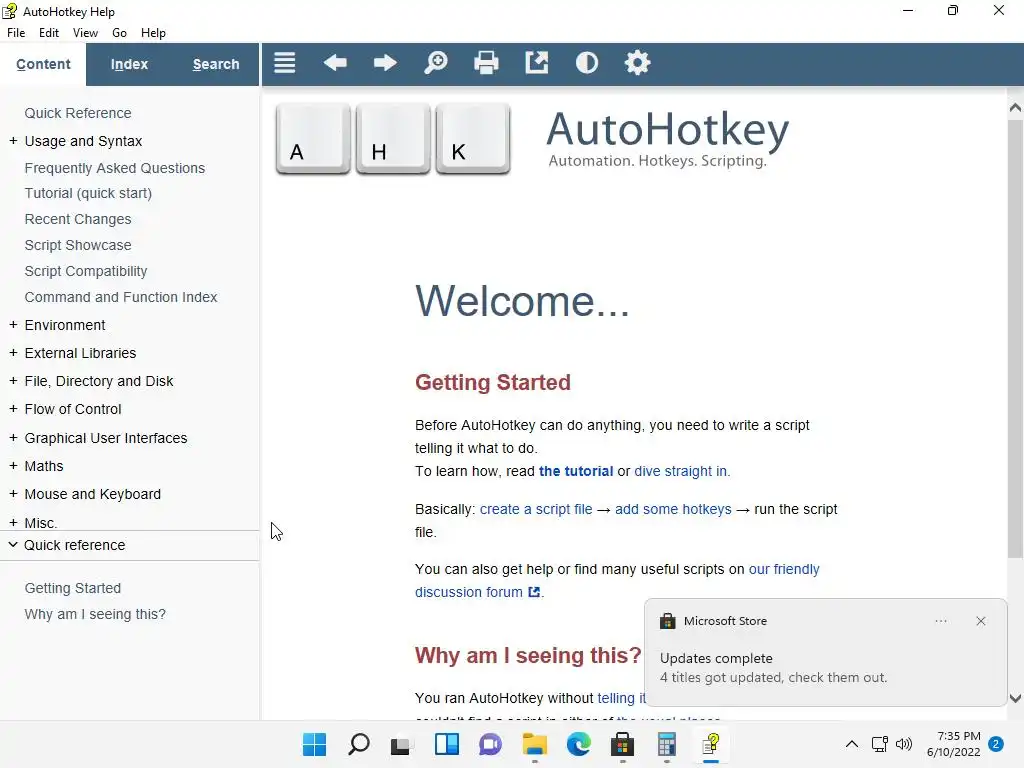Open Recent Changes topic
This screenshot has height=768, width=1024.
pos(78,219)
